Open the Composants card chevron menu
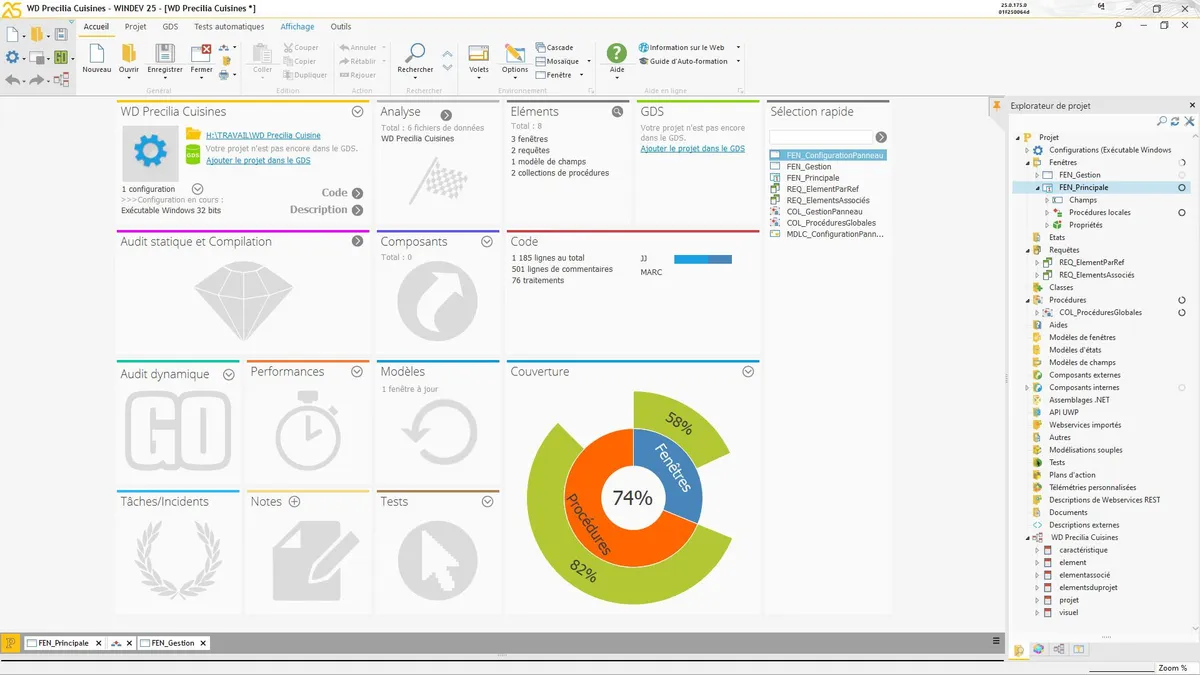 (487, 242)
